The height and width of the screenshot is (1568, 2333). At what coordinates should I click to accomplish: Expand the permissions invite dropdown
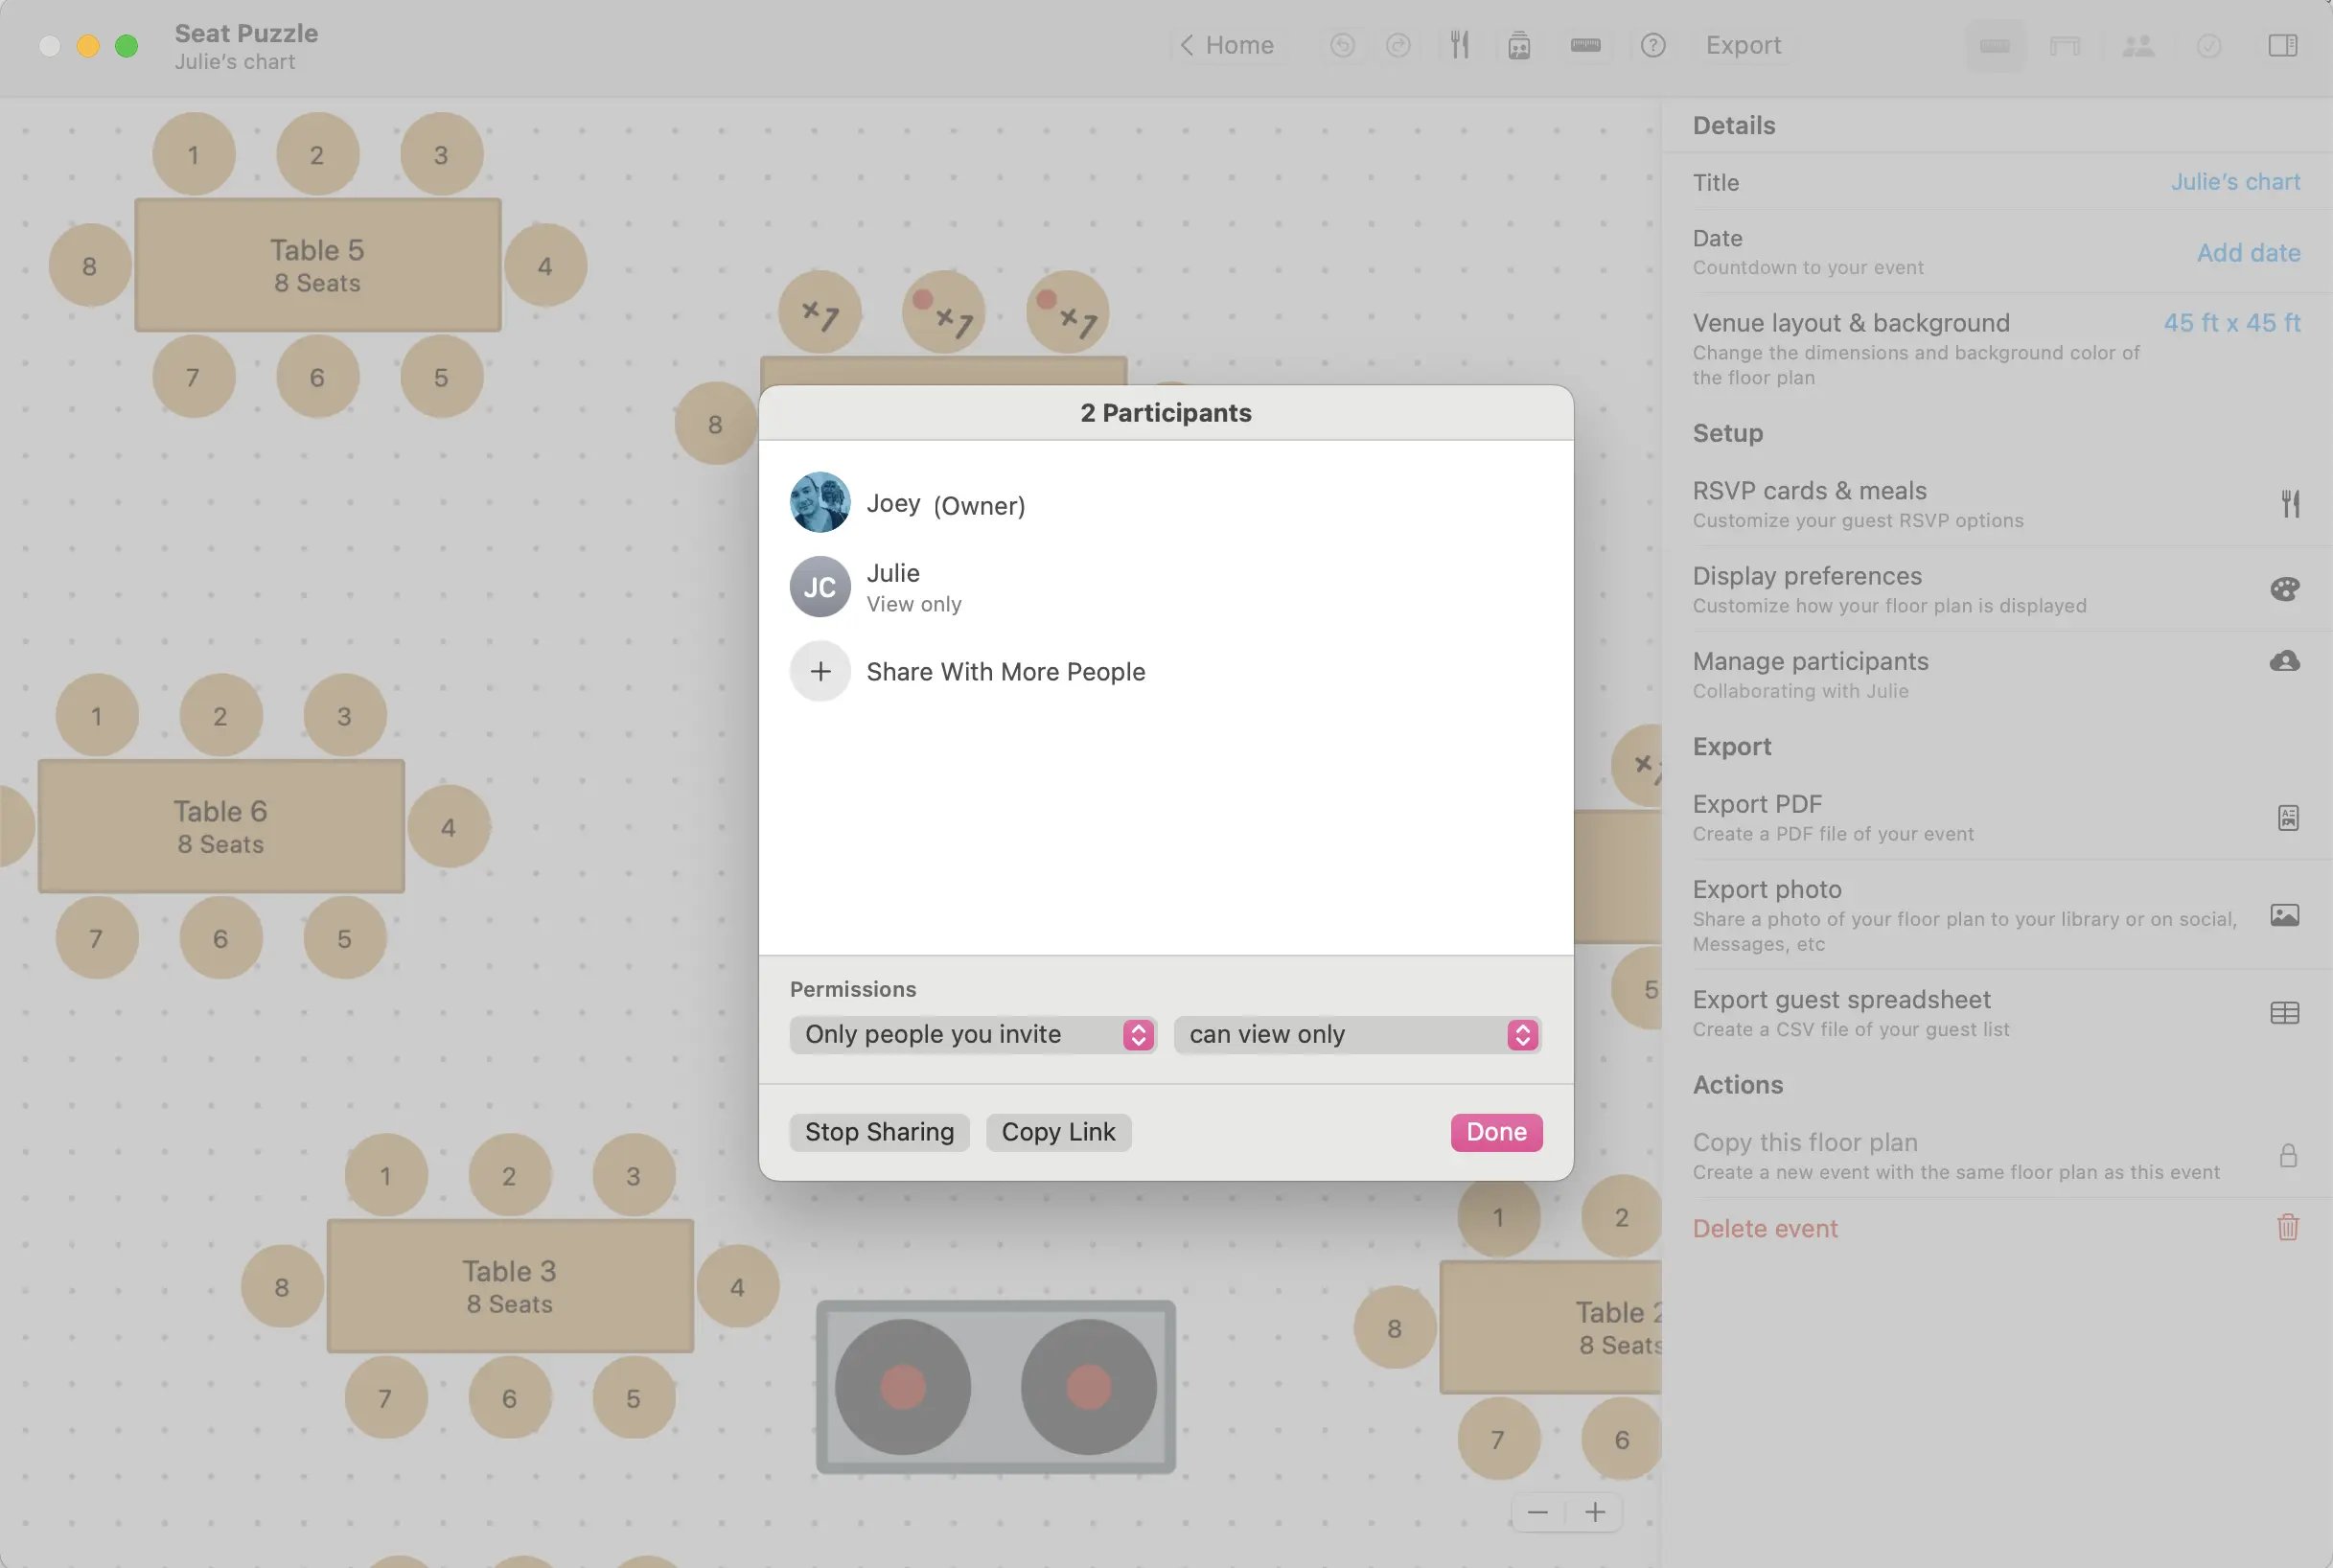click(971, 1034)
